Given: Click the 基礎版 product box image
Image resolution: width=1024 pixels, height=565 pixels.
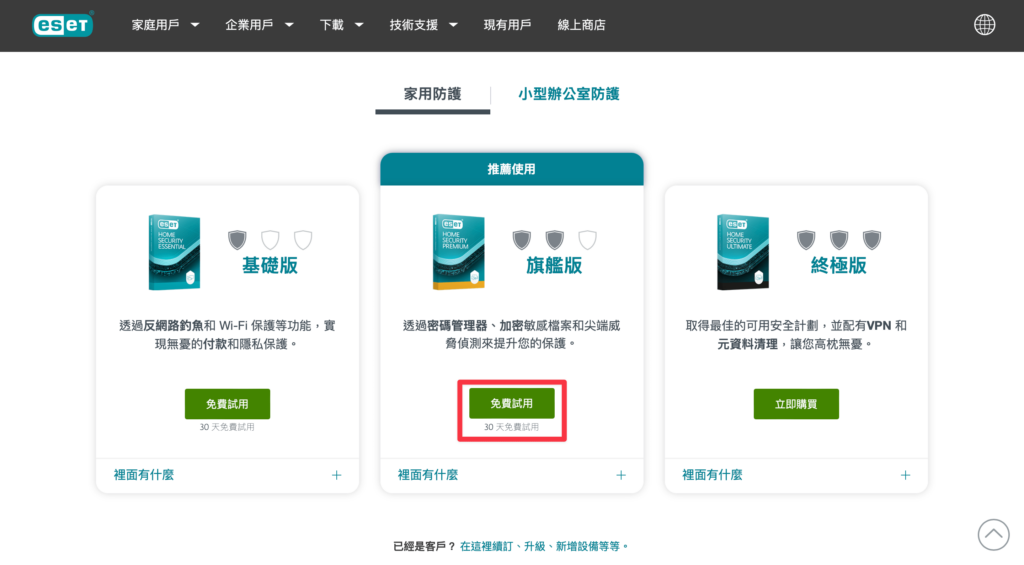Looking at the screenshot, I should pos(174,252).
